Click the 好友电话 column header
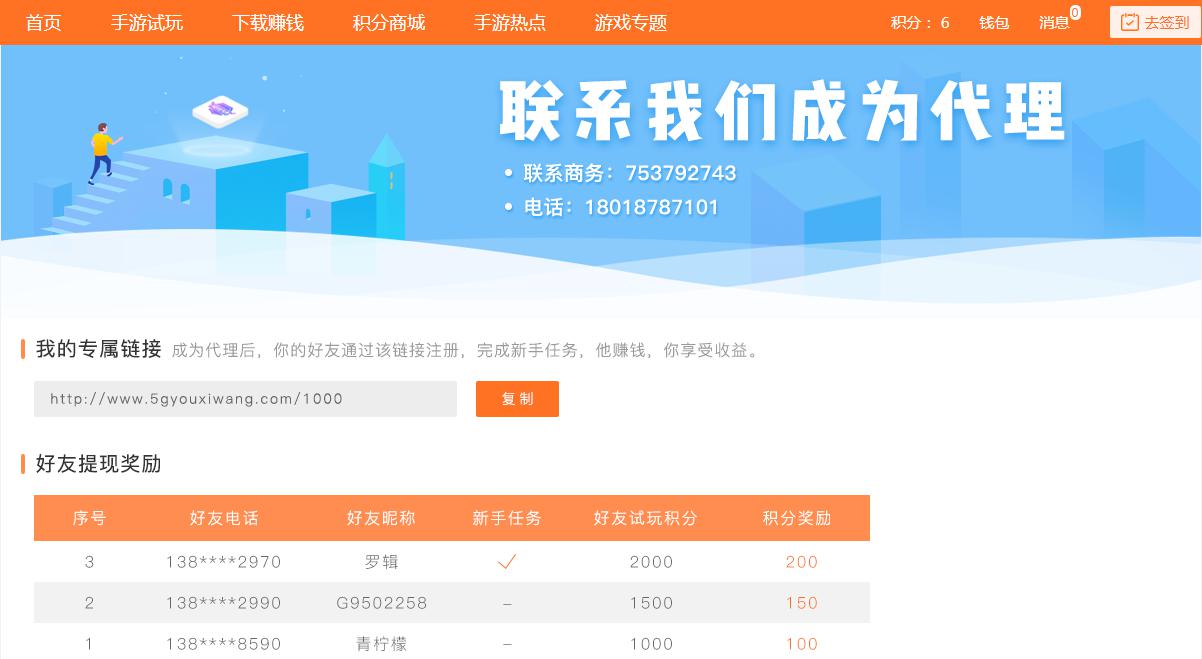 [x=224, y=518]
